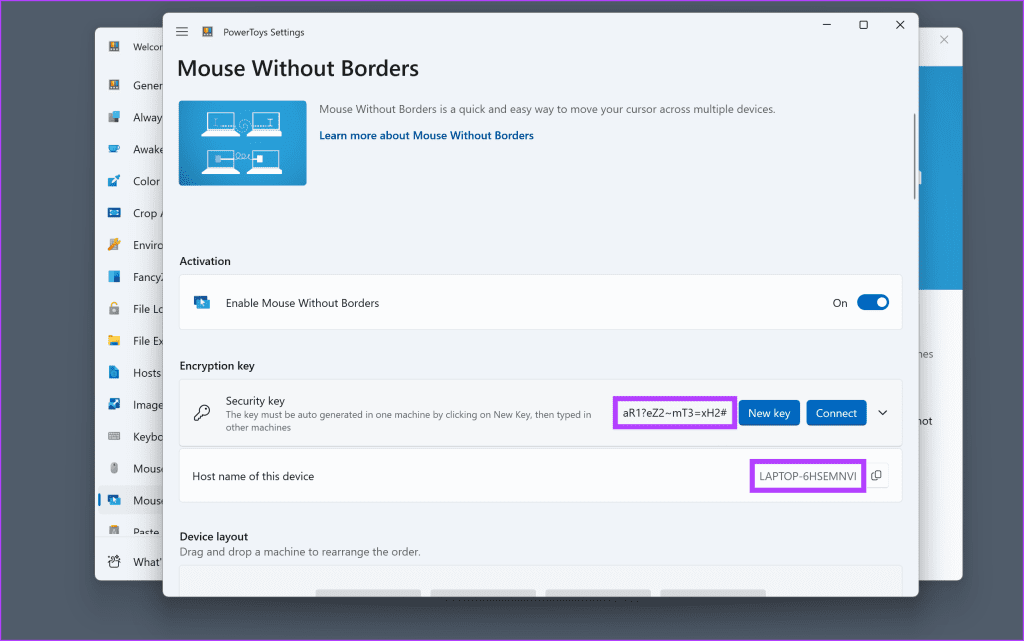Click the Connect button
Image resolution: width=1024 pixels, height=641 pixels.
pyautogui.click(x=836, y=413)
